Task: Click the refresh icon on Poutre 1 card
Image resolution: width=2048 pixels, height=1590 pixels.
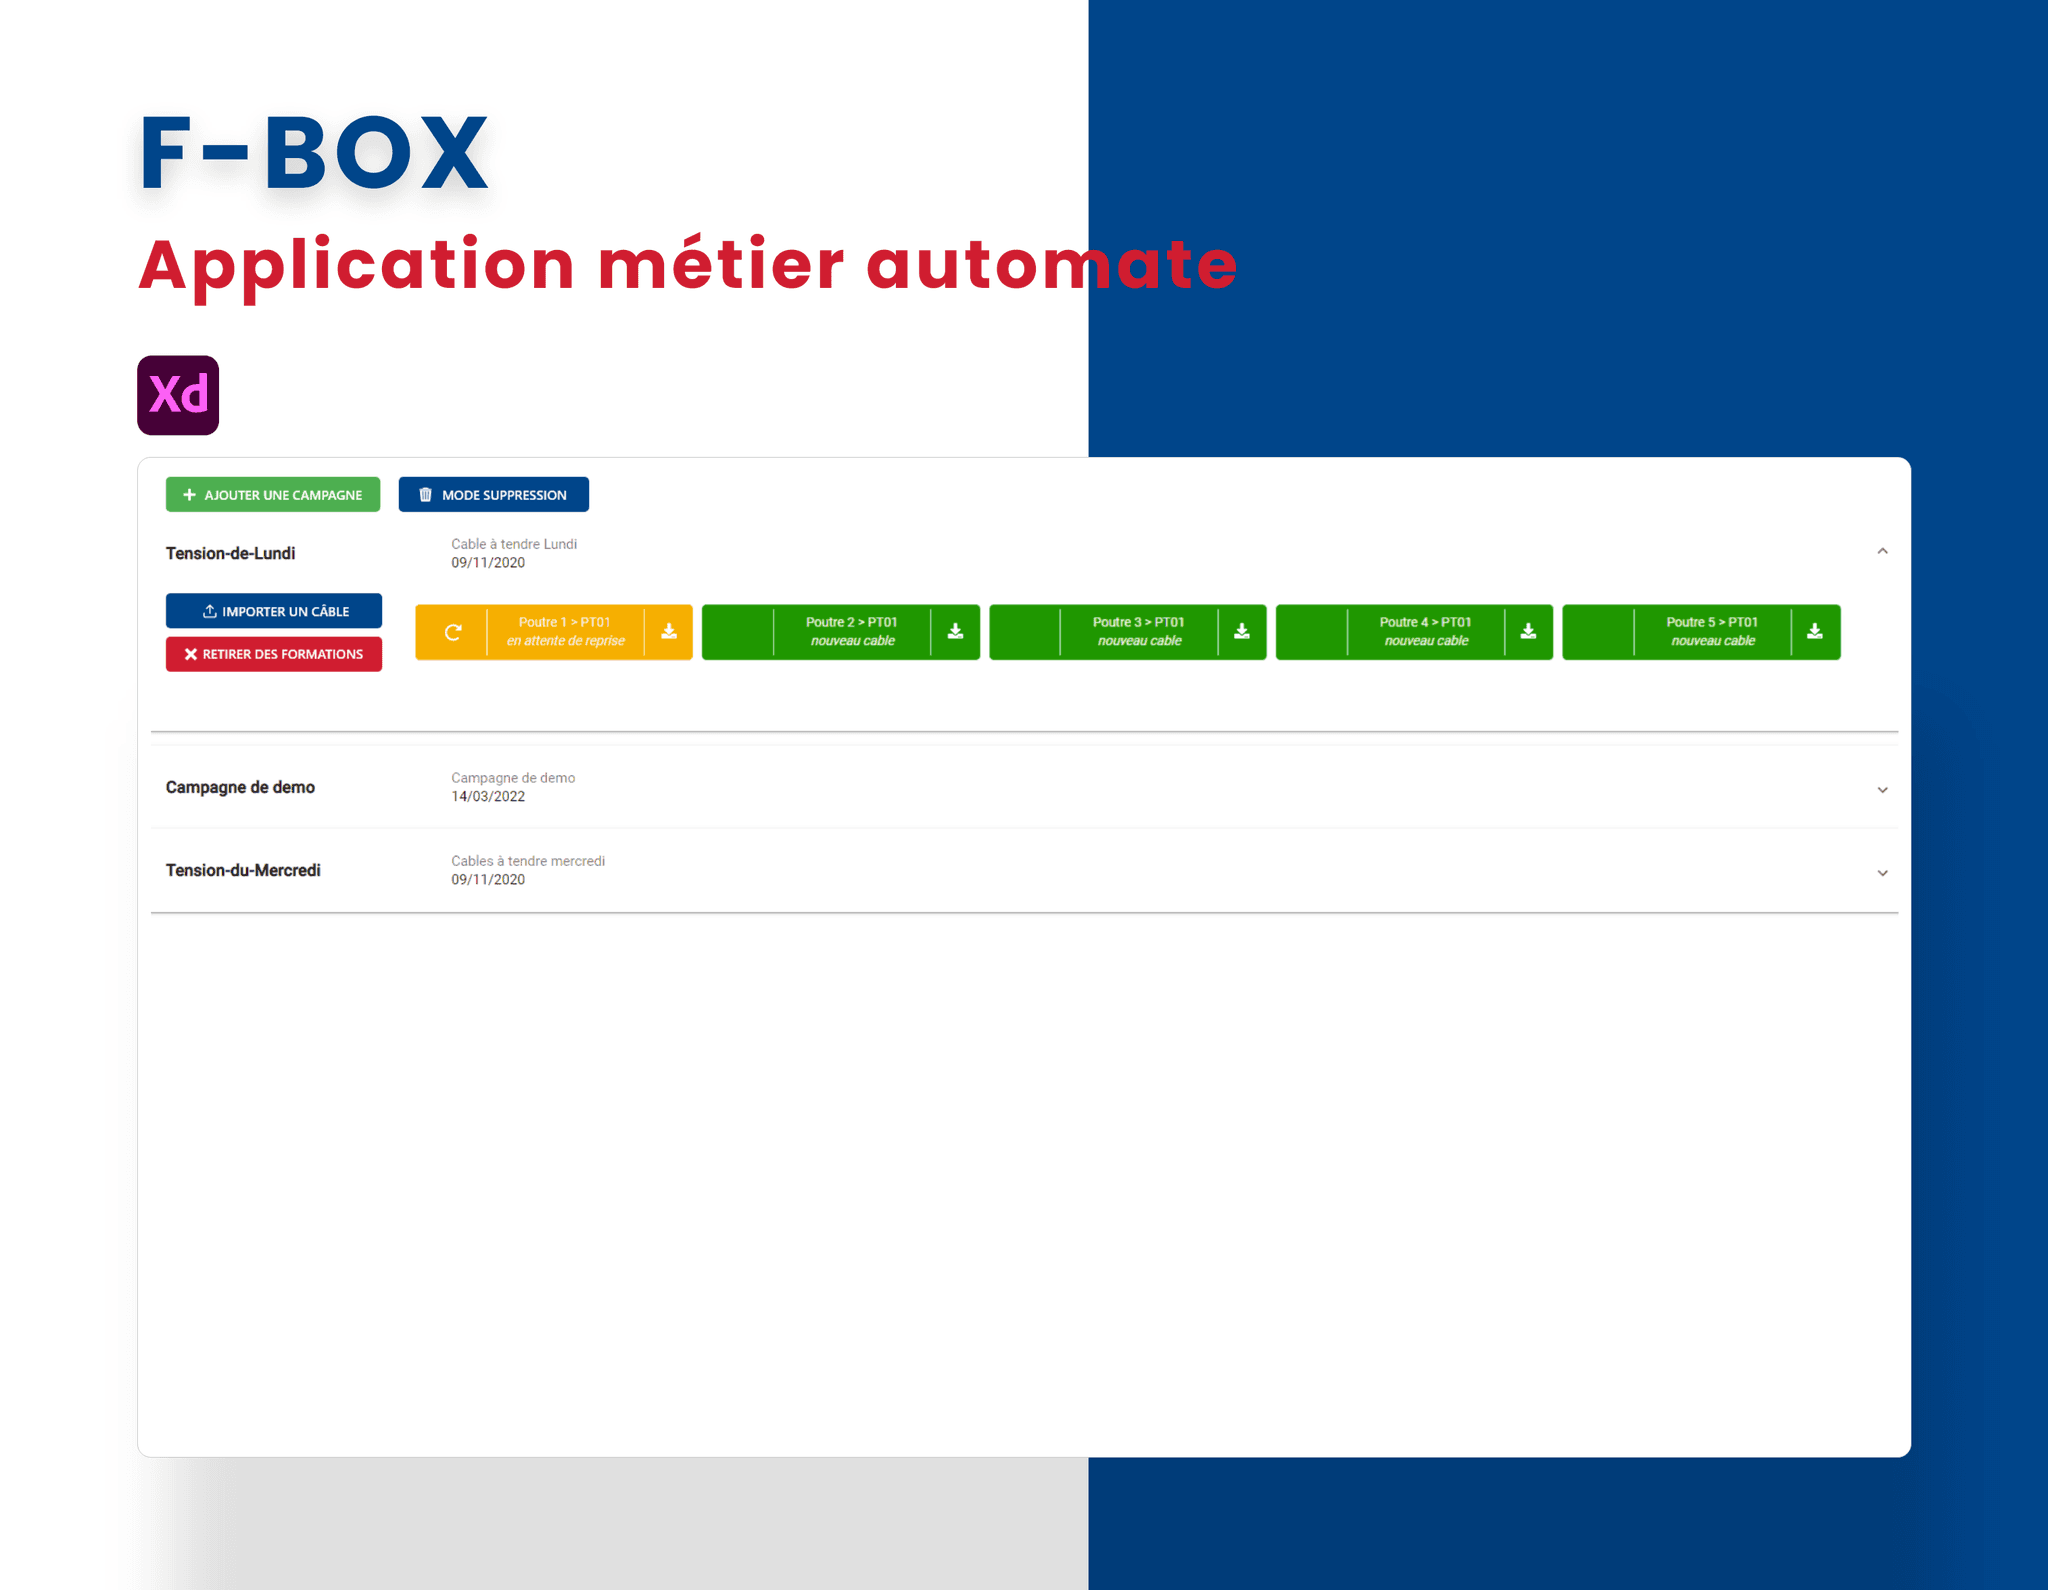Action: pyautogui.click(x=453, y=632)
